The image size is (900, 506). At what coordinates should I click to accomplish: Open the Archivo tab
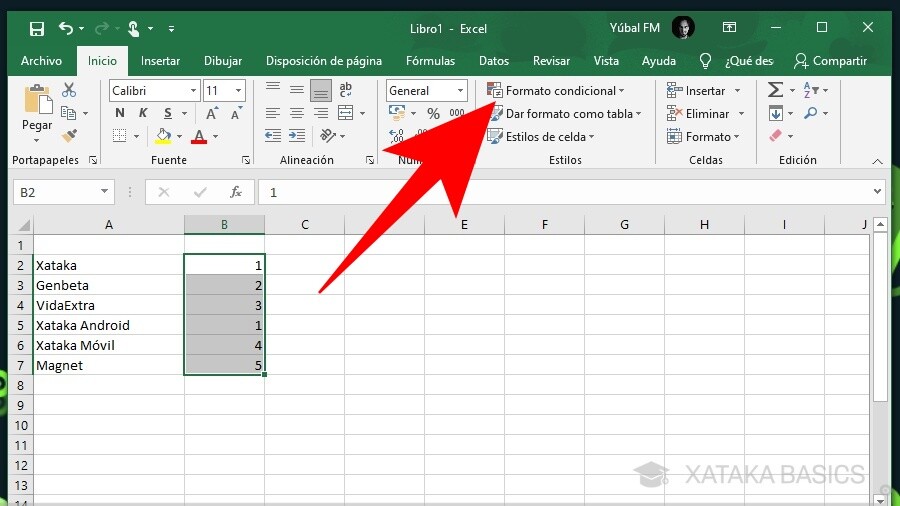pyautogui.click(x=41, y=61)
